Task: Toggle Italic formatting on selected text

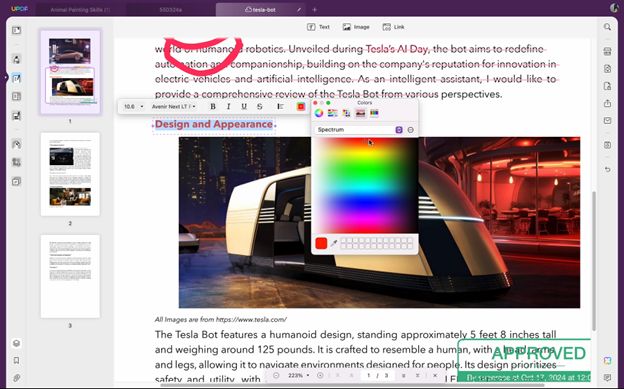Action: (228, 106)
